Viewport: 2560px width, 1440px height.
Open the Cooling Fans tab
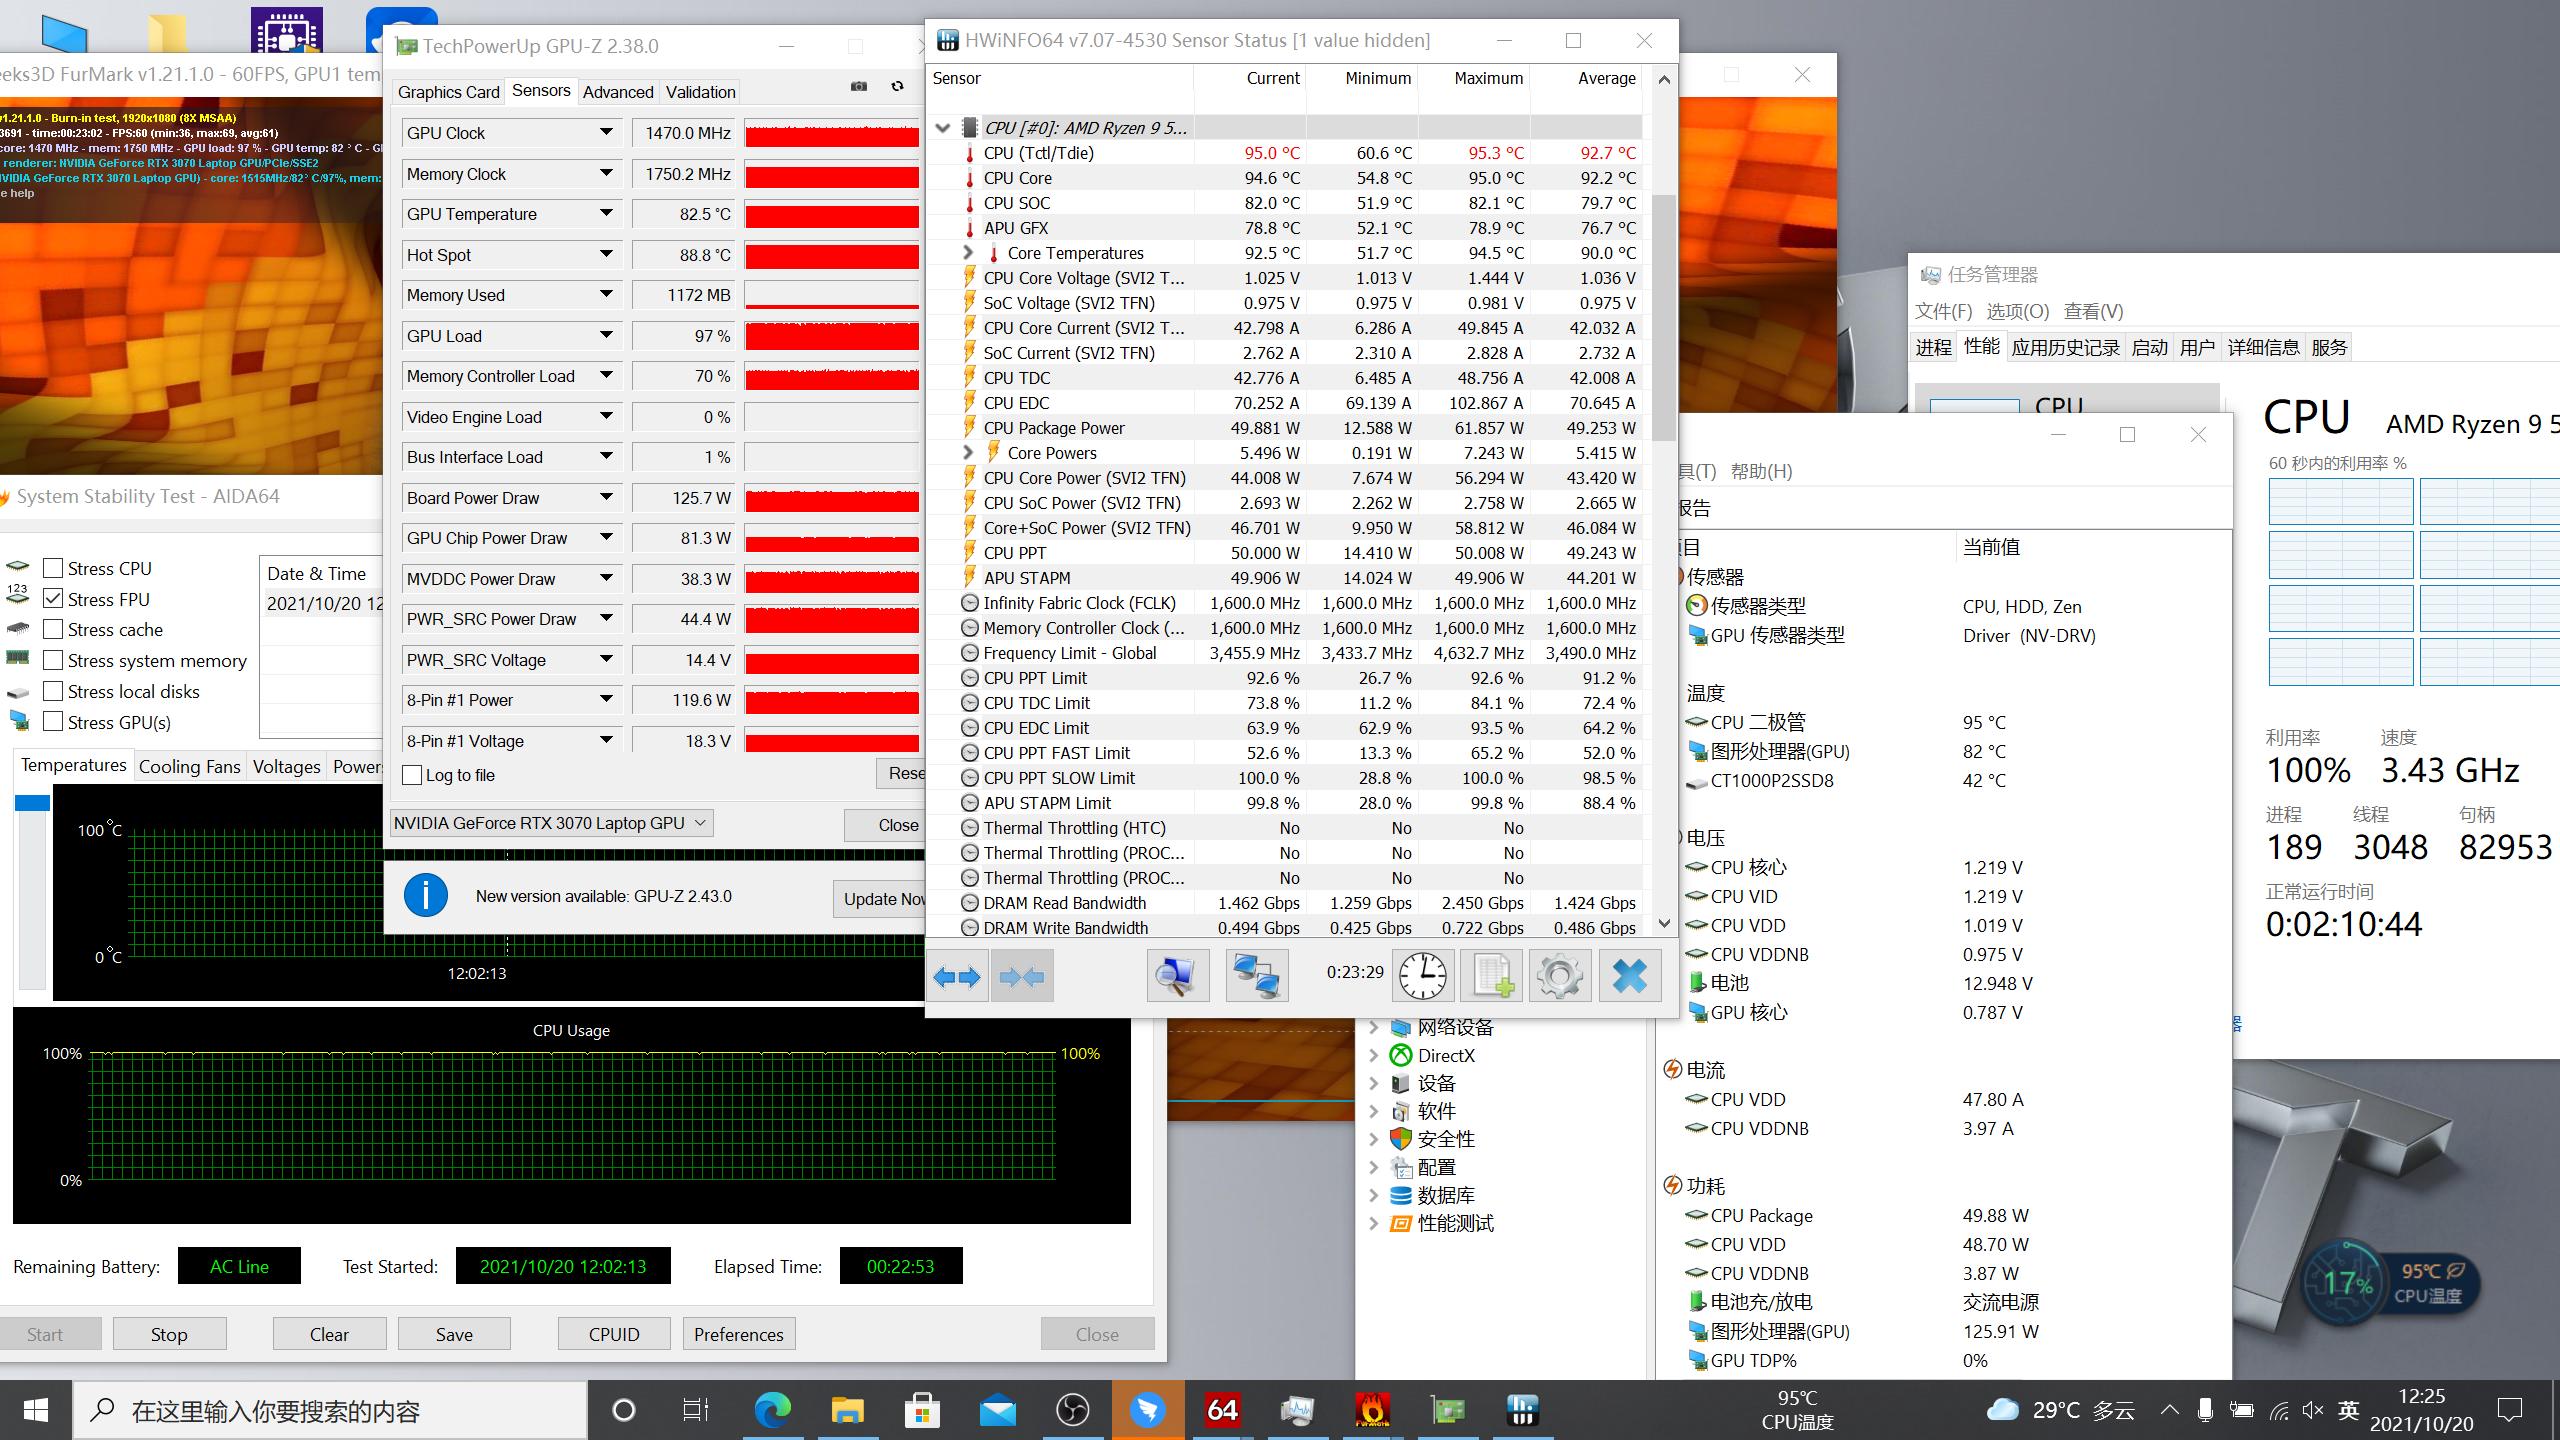coord(189,766)
